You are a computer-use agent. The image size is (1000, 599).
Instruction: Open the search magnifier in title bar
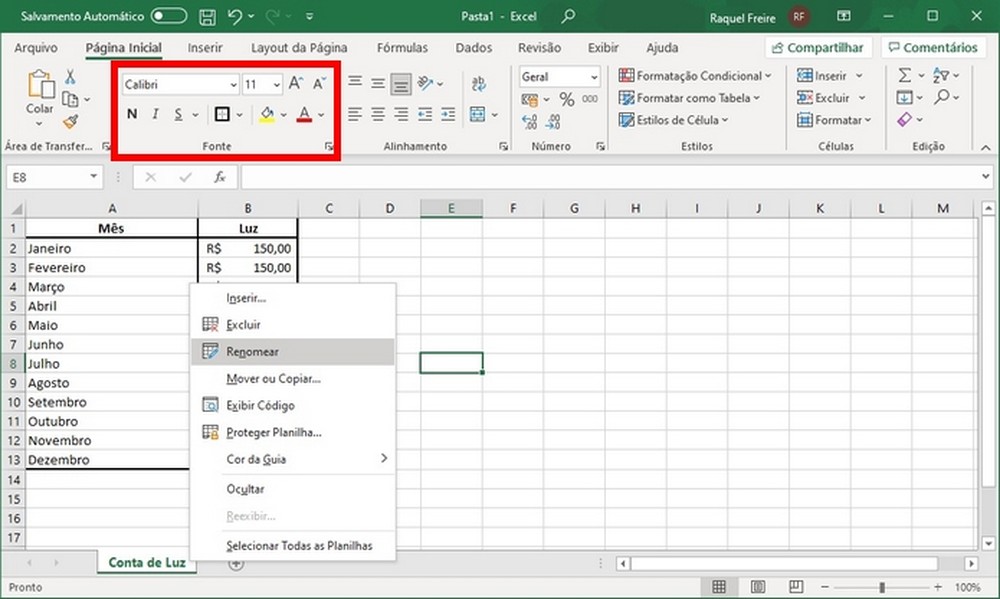568,16
